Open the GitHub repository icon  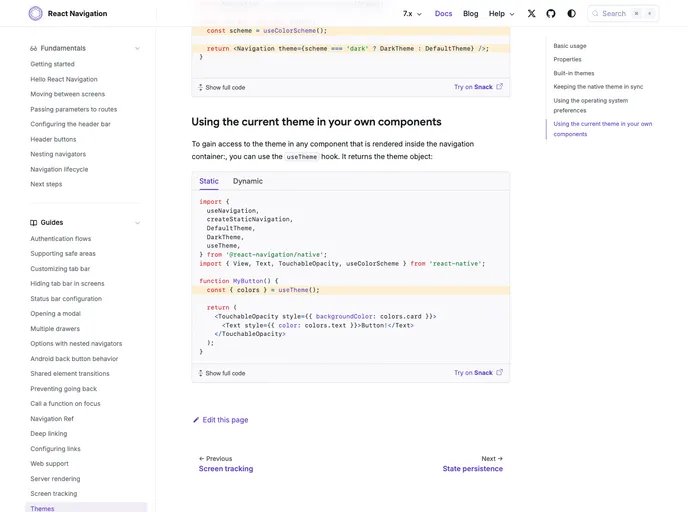coord(551,14)
